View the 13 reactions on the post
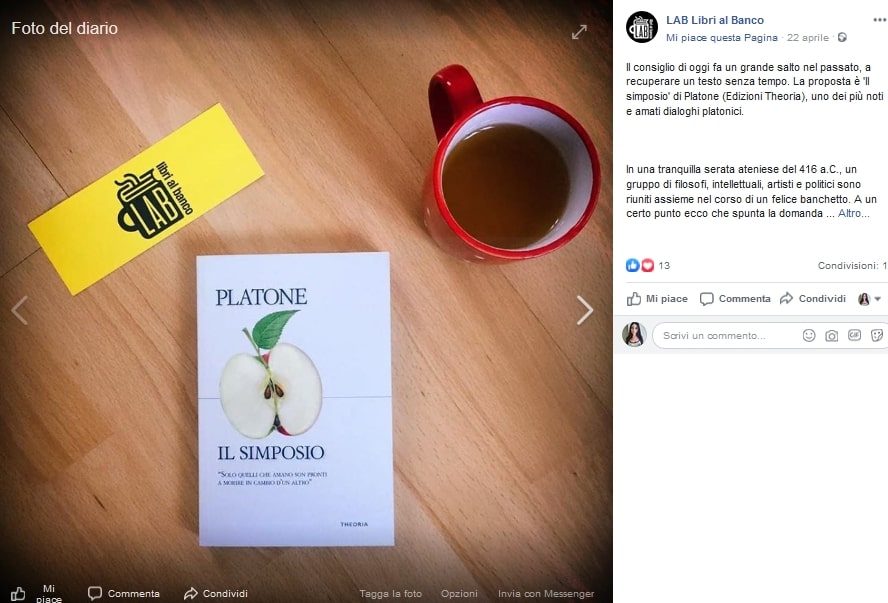This screenshot has width=888, height=603. pos(648,266)
